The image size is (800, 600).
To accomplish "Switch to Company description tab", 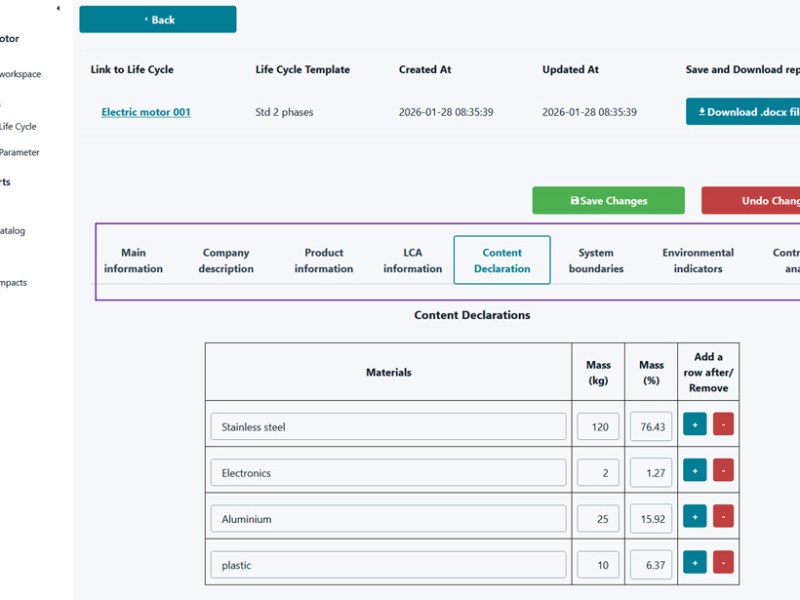I will pos(226,260).
